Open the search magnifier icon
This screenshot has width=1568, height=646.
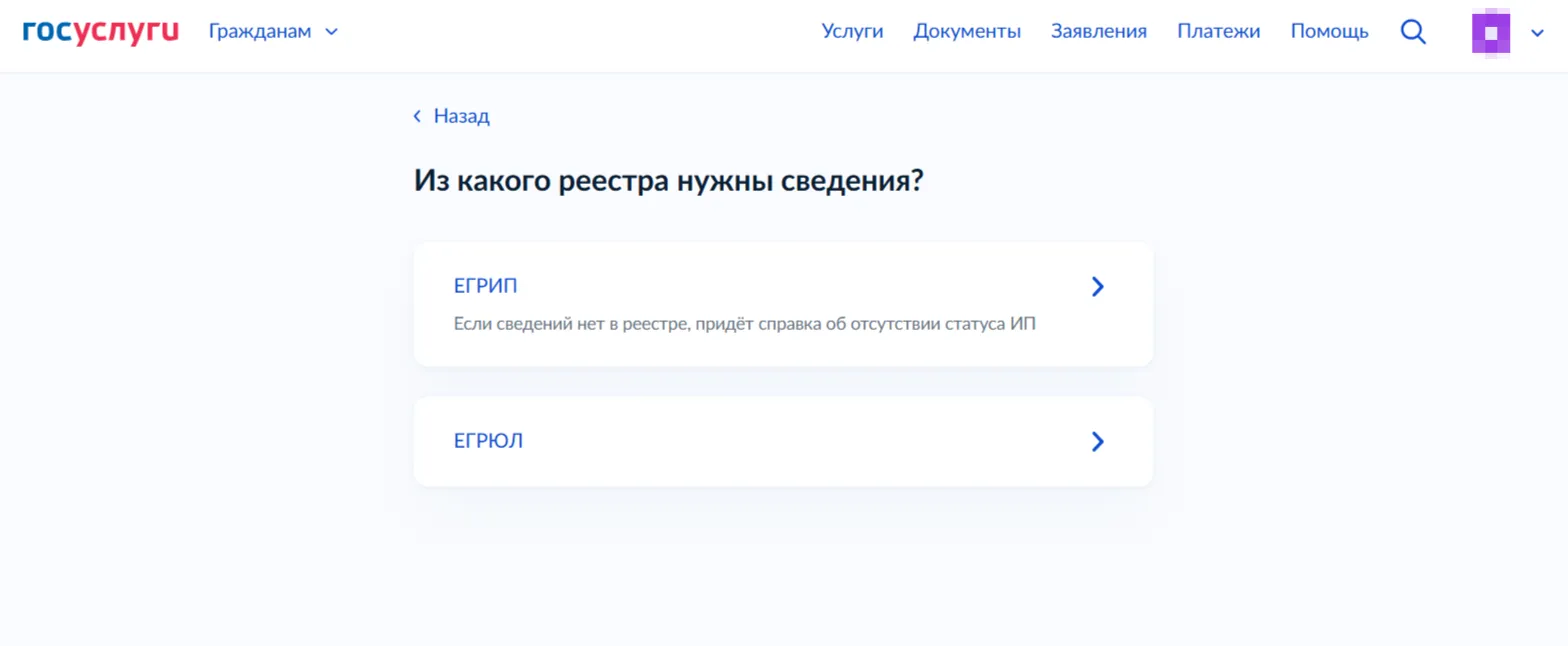(x=1413, y=32)
